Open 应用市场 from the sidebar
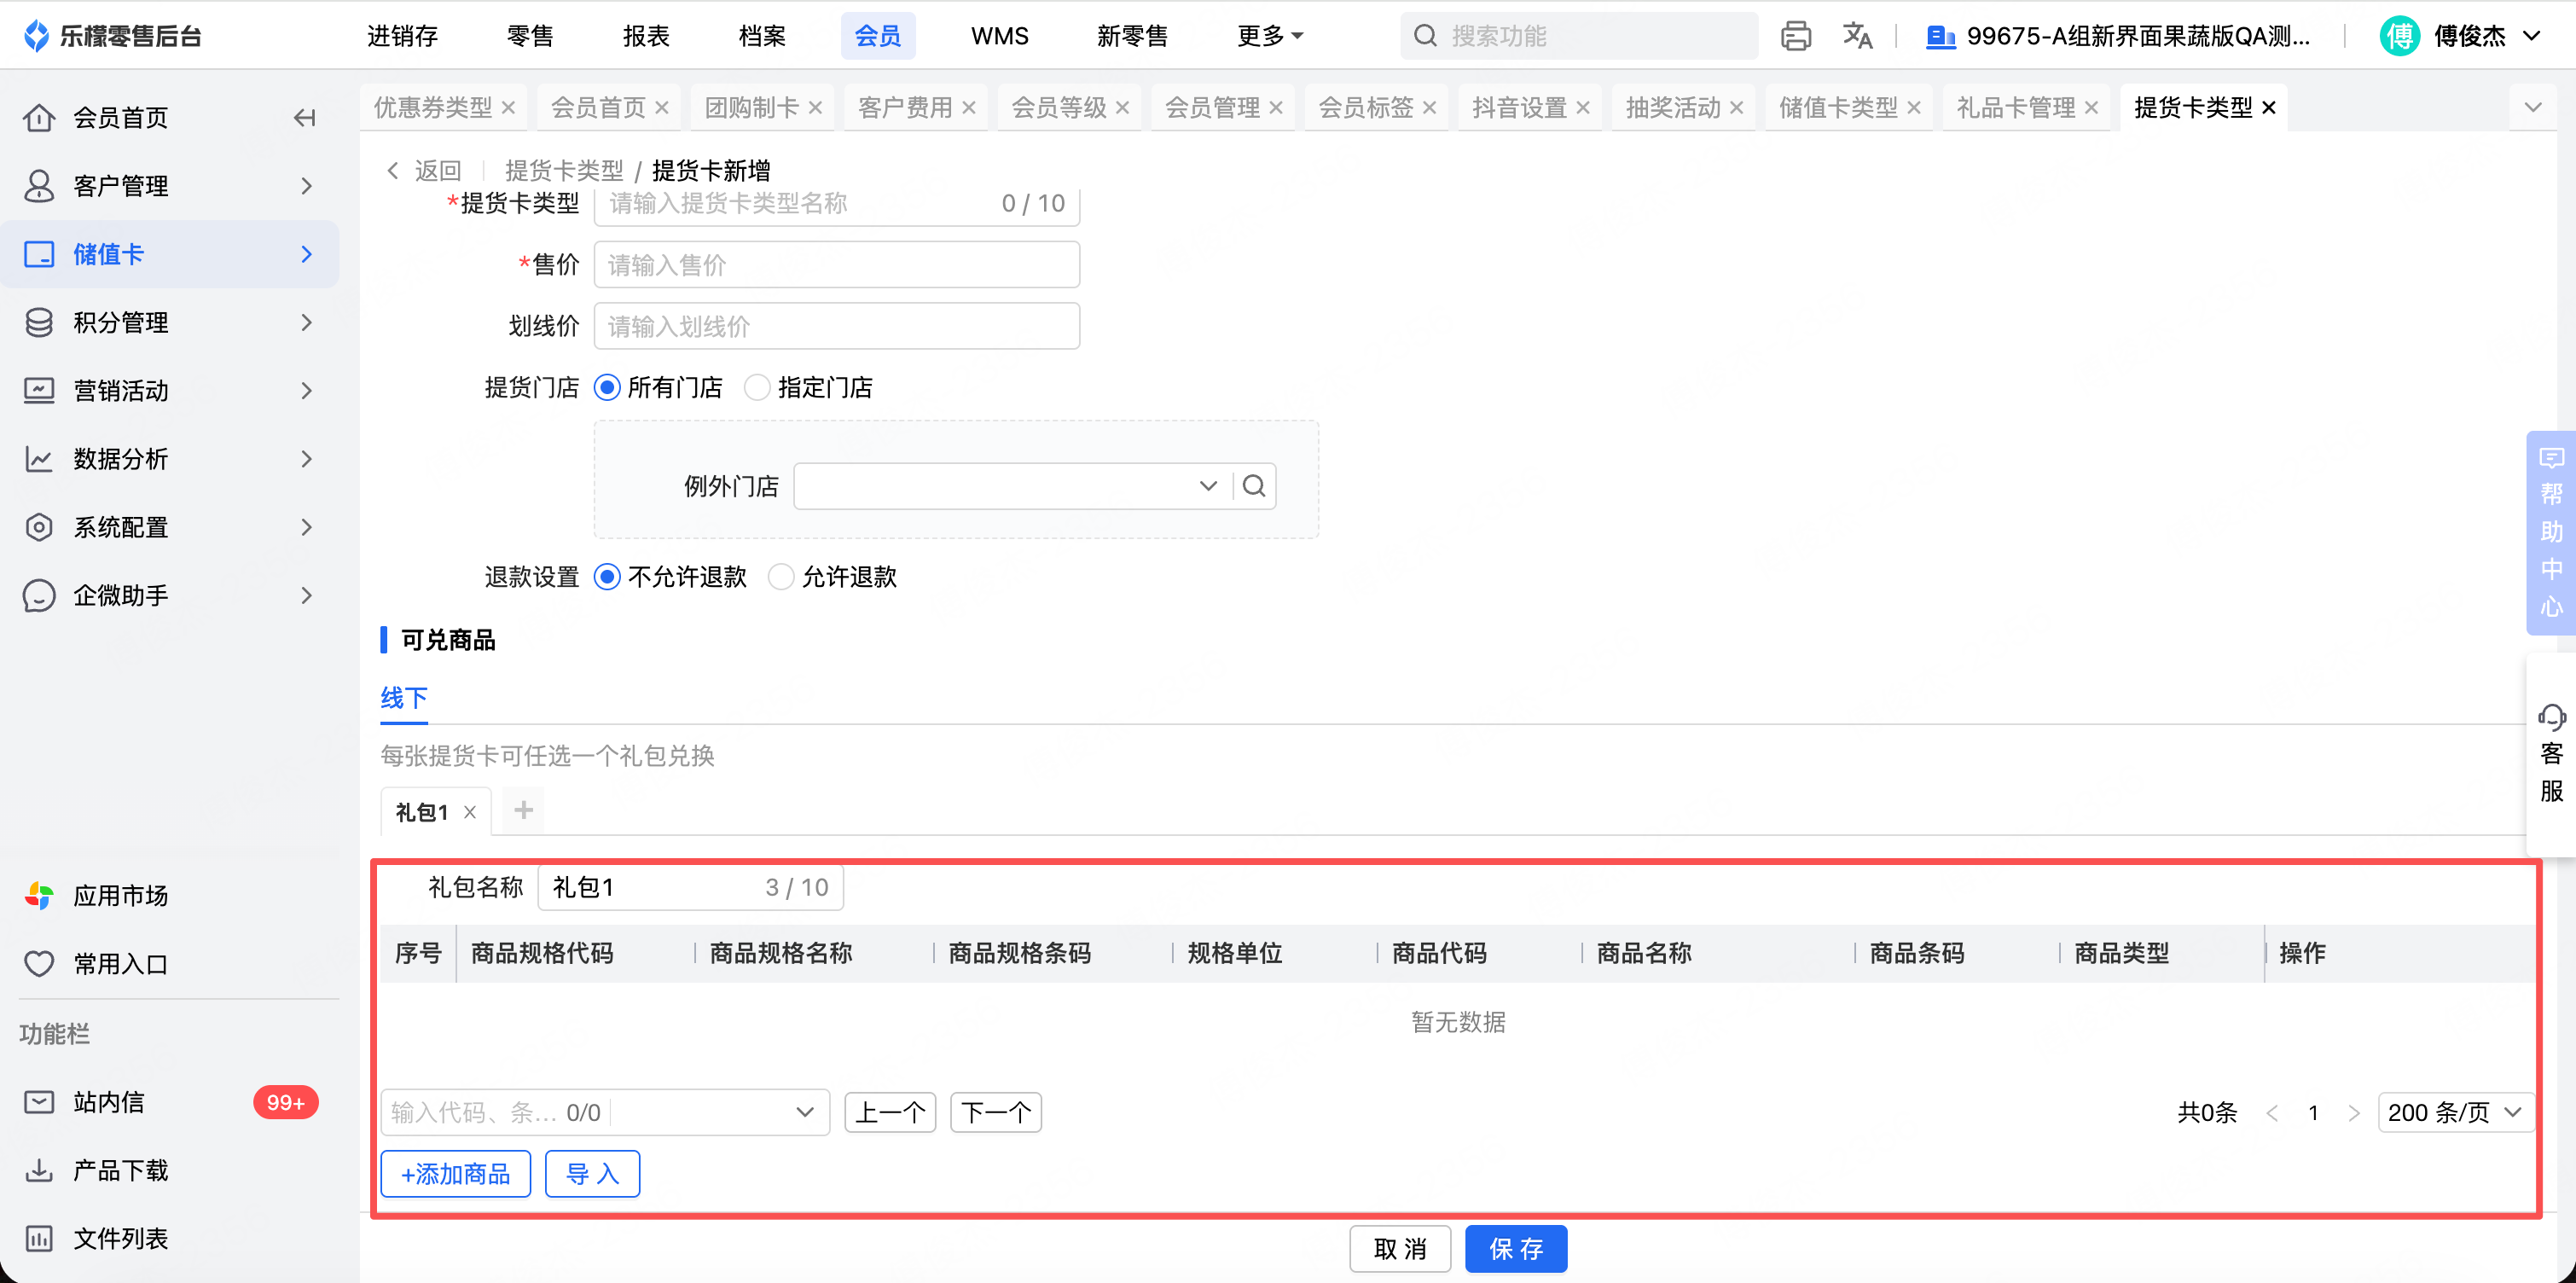 [120, 895]
